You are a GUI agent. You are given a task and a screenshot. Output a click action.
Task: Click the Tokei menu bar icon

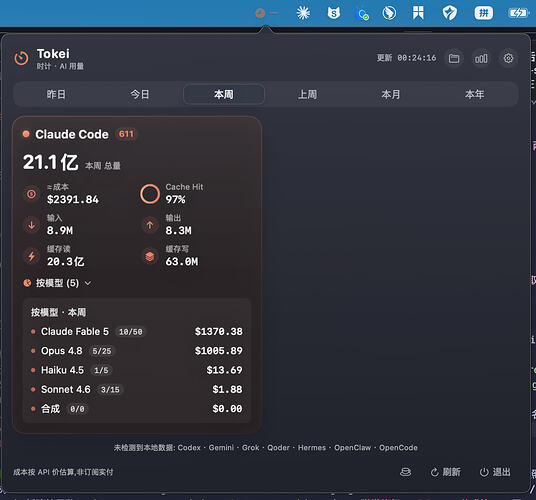click(267, 13)
